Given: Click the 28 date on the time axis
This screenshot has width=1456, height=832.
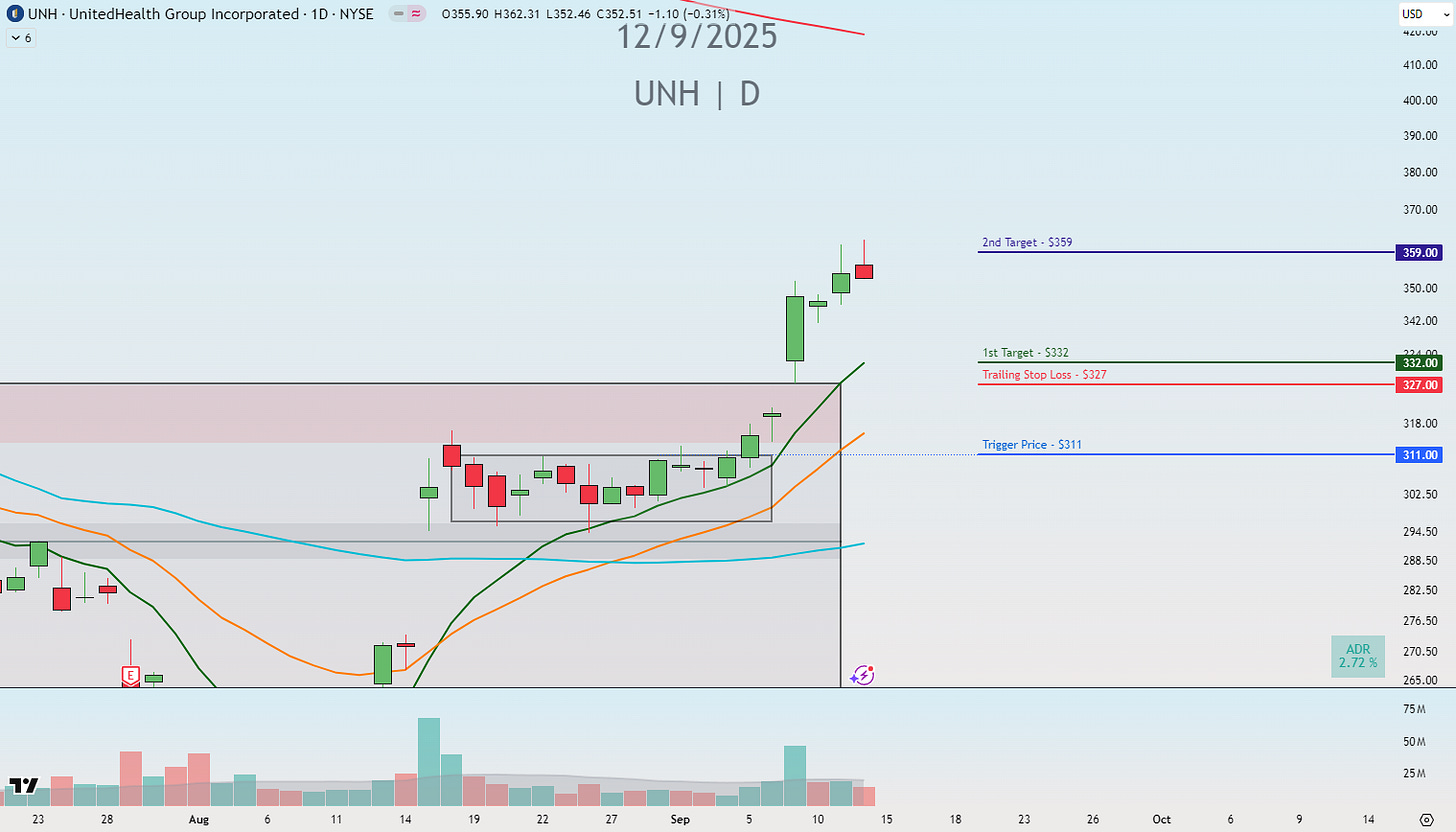Looking at the screenshot, I should [107, 818].
